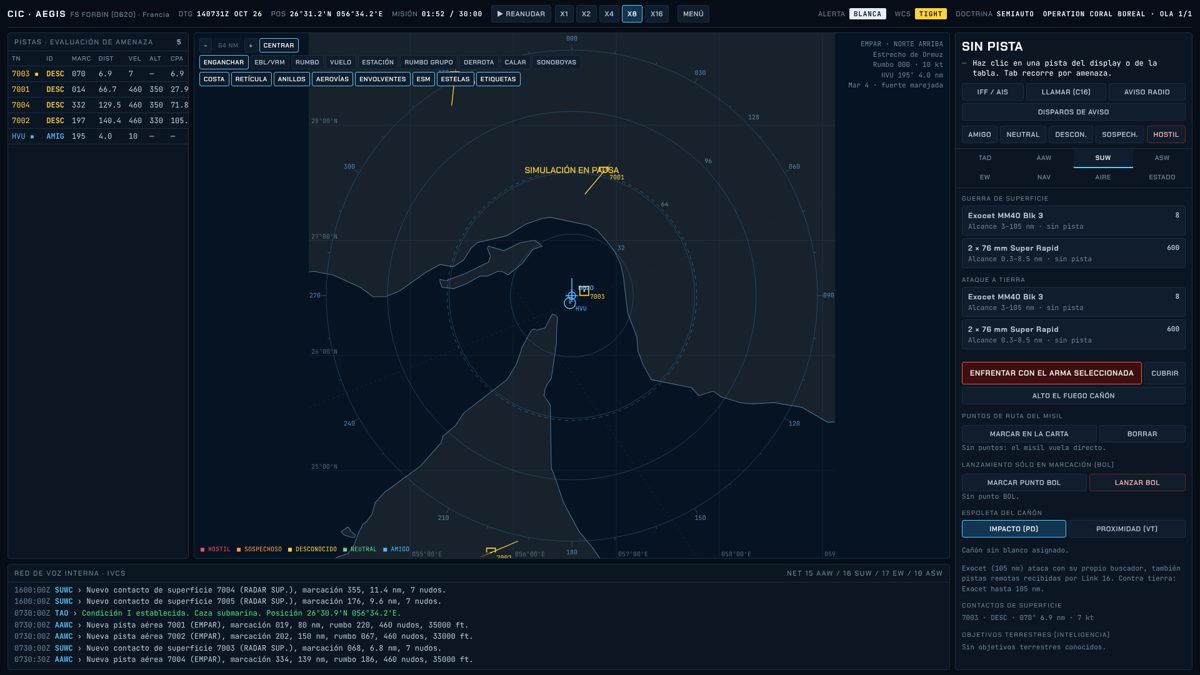Select the ESTACIÓN station tool
The height and width of the screenshot is (675, 1200).
(378, 62)
